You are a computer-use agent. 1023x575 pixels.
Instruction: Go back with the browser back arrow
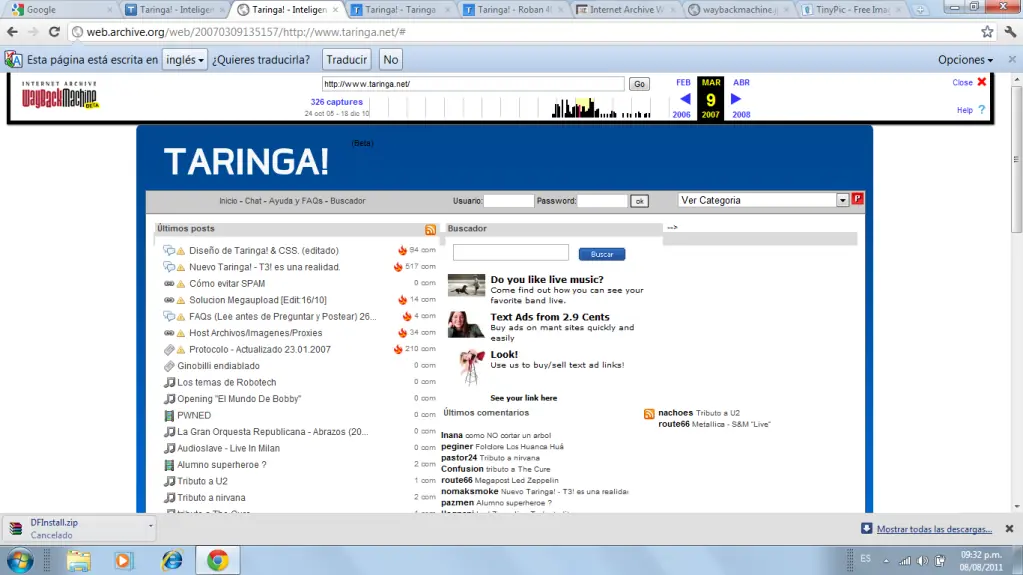tap(12, 31)
